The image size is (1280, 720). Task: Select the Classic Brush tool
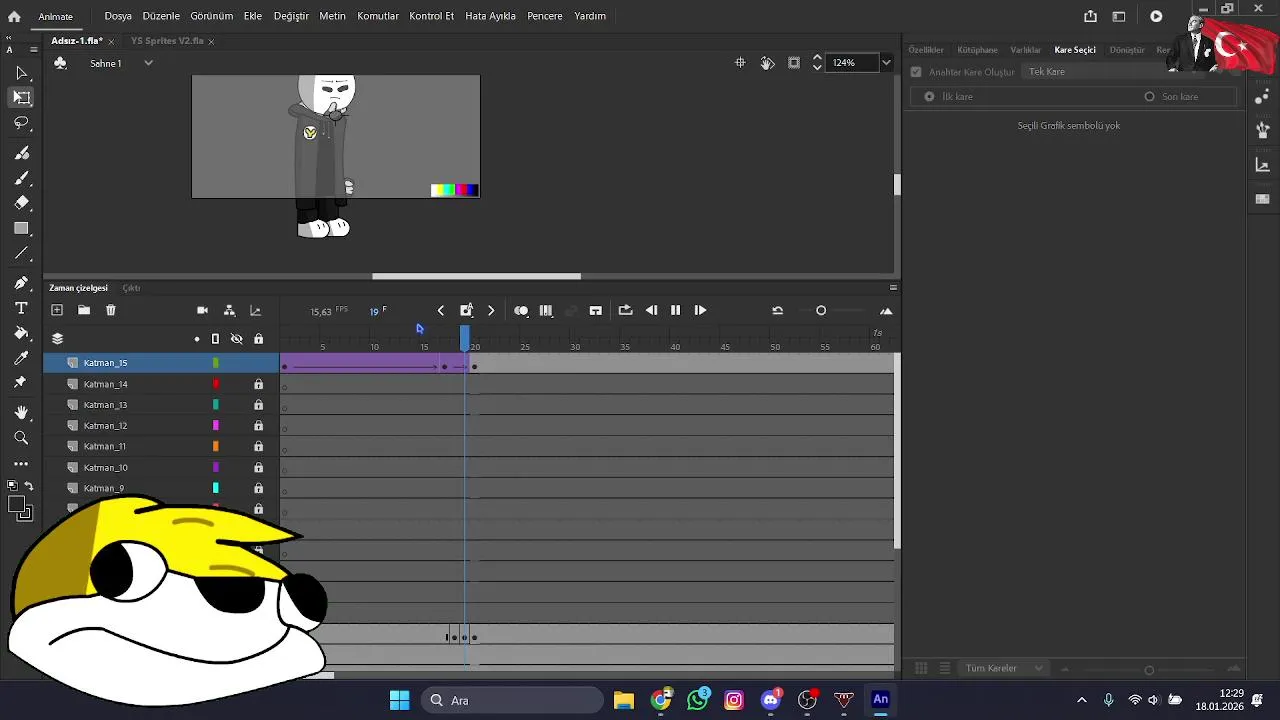coord(22,178)
